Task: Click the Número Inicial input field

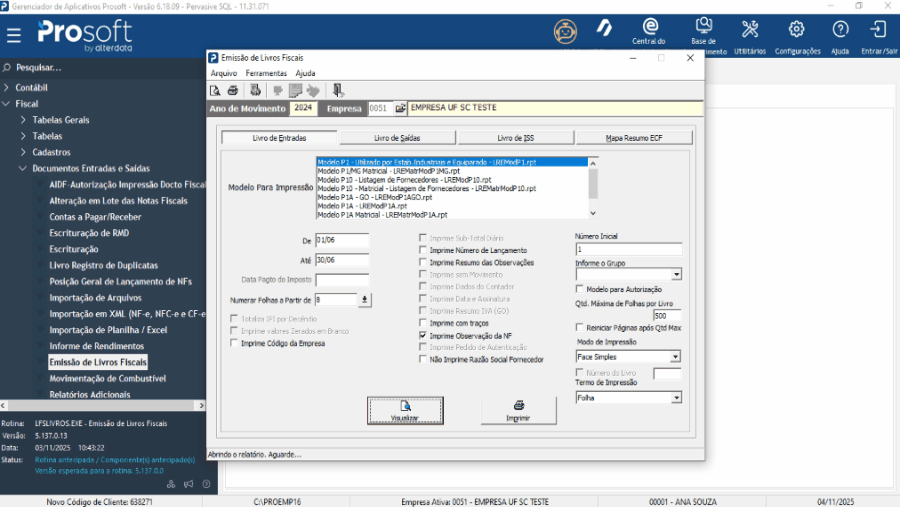Action: click(x=628, y=249)
